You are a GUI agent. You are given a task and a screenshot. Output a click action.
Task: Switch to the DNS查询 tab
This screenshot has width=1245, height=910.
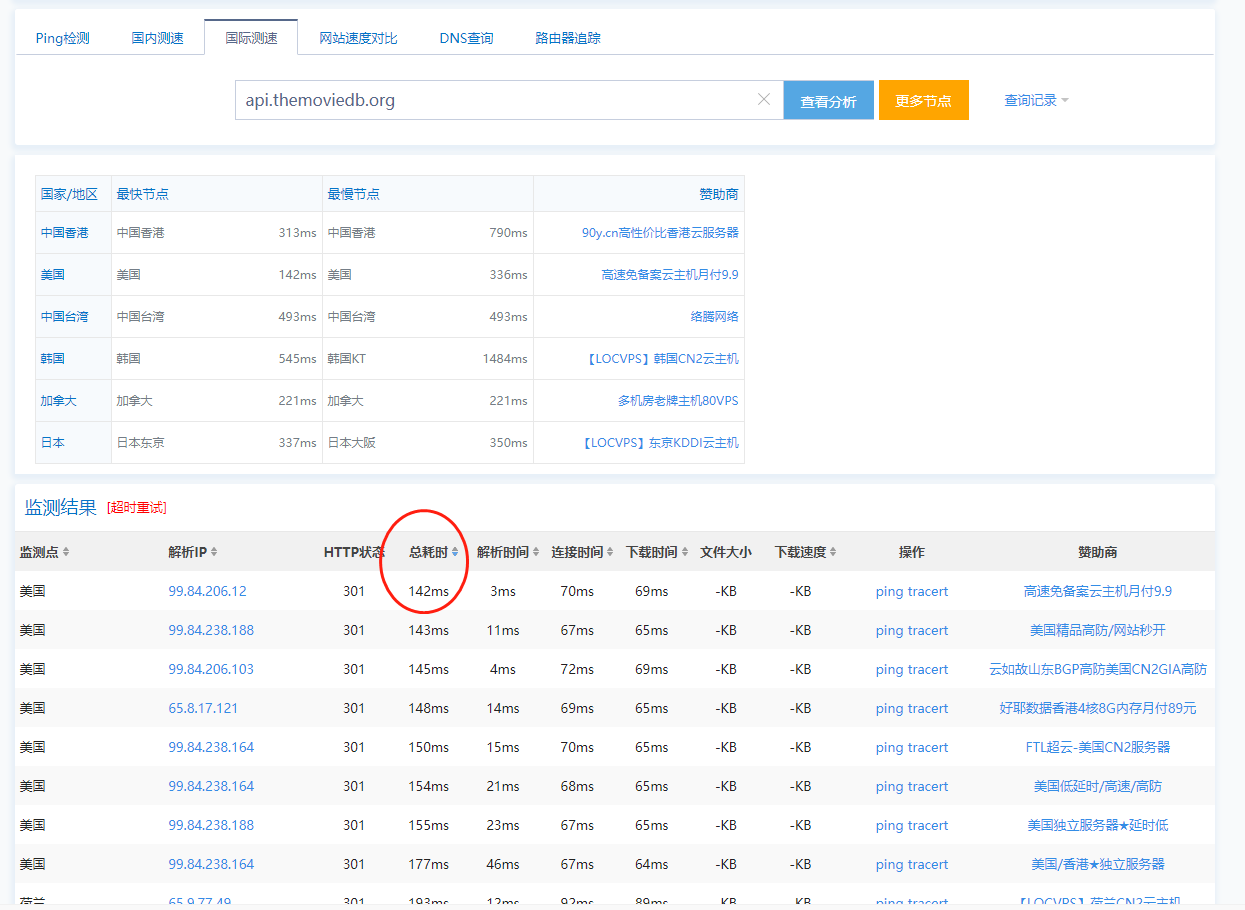click(466, 37)
